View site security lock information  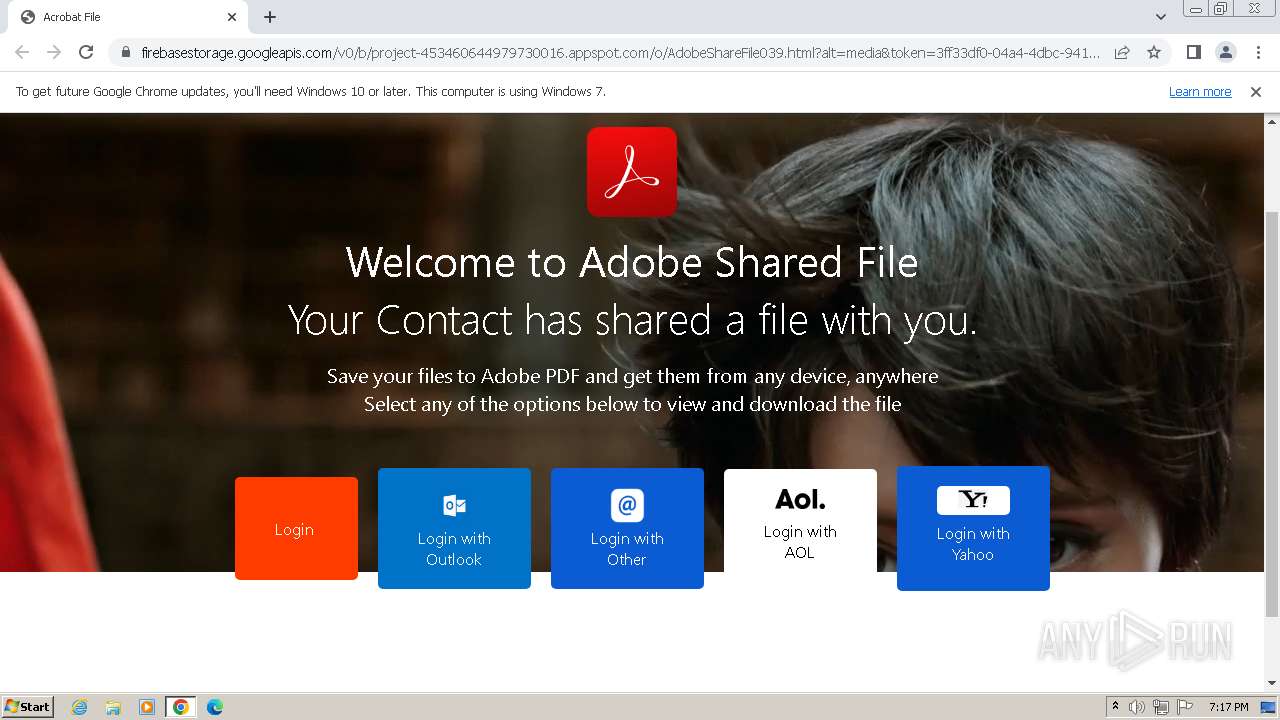pos(125,52)
